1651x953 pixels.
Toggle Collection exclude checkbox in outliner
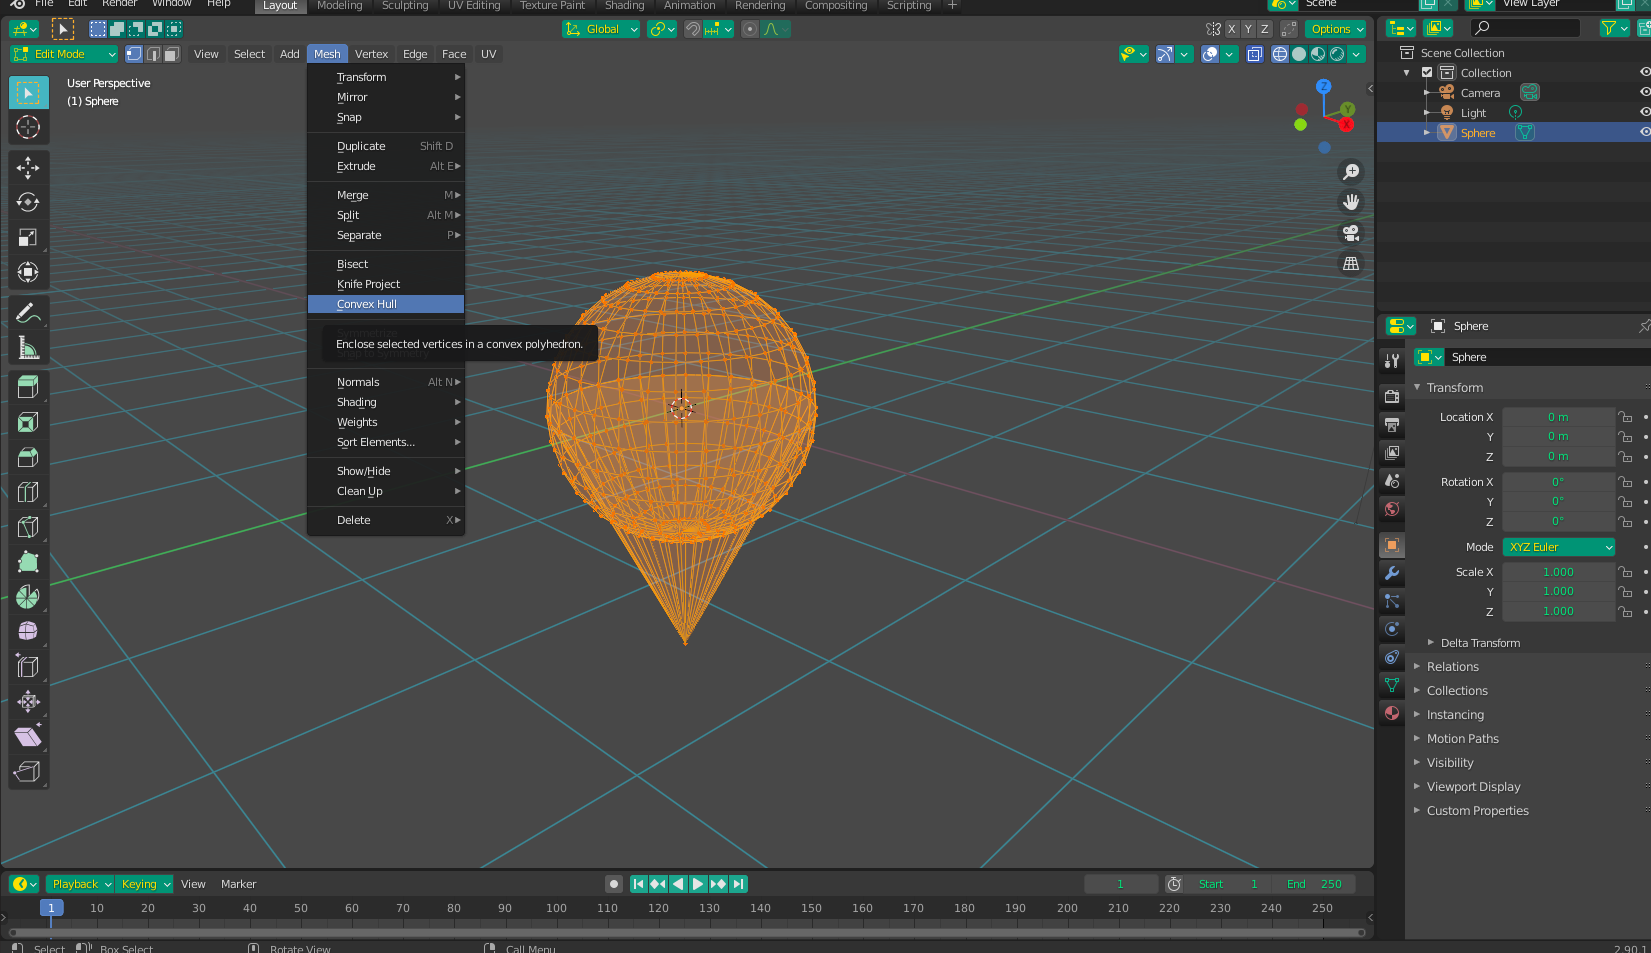pos(1428,73)
